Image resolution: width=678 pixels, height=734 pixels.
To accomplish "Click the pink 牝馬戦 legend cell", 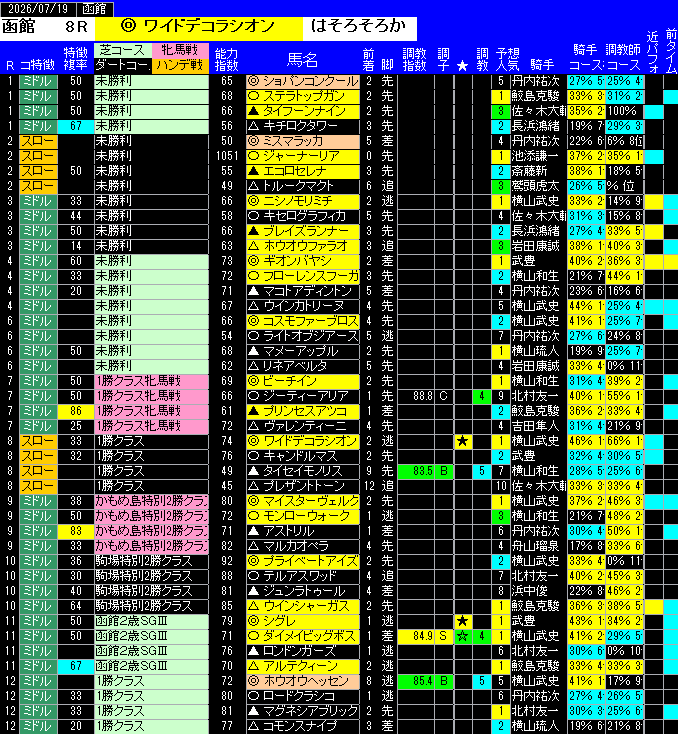I will 180,50.
